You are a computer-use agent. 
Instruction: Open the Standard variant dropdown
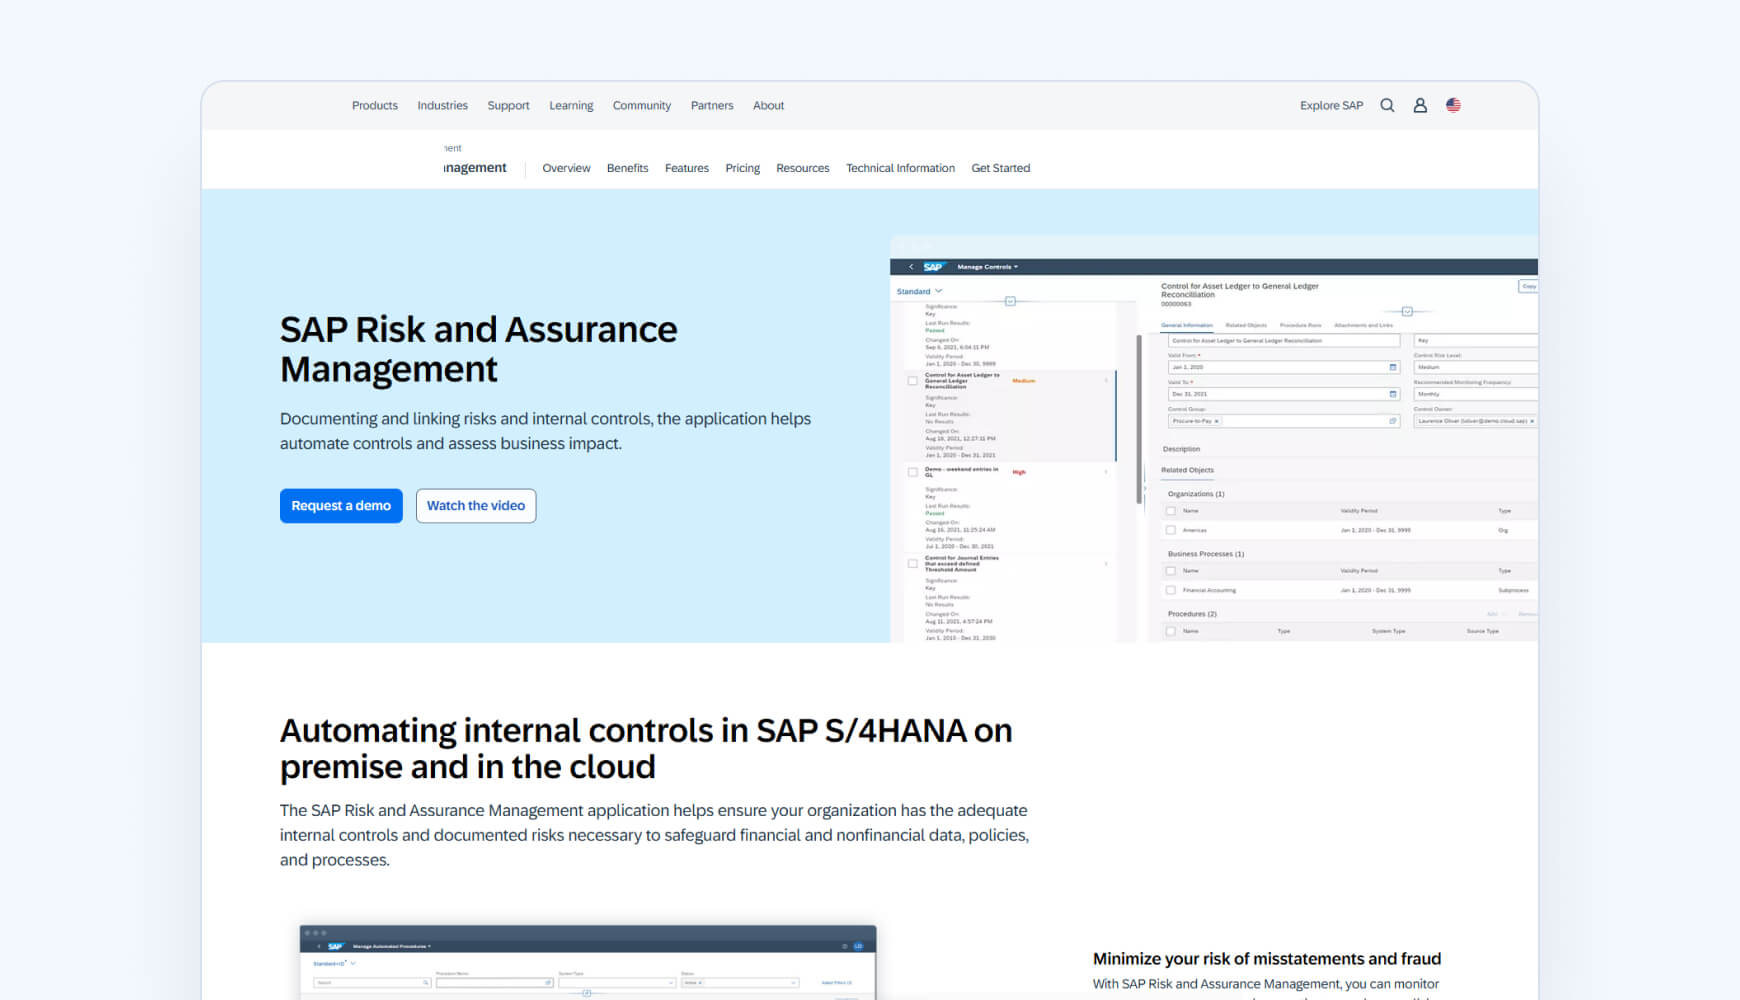(x=919, y=291)
